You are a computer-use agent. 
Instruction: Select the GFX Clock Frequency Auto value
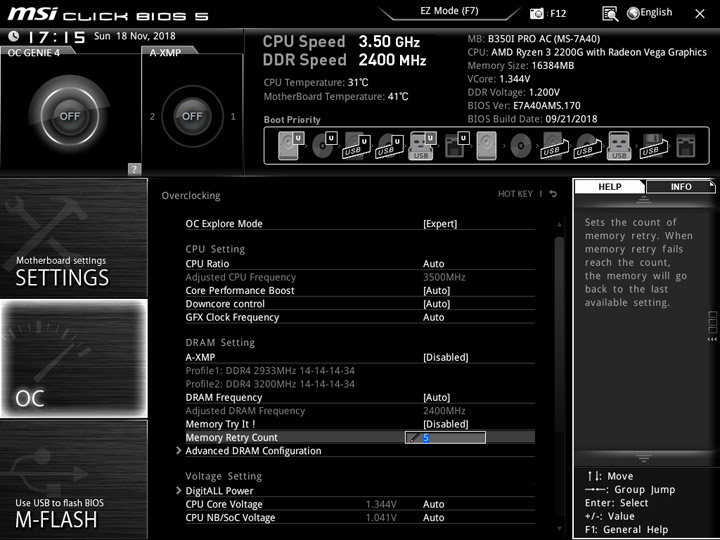coord(433,317)
